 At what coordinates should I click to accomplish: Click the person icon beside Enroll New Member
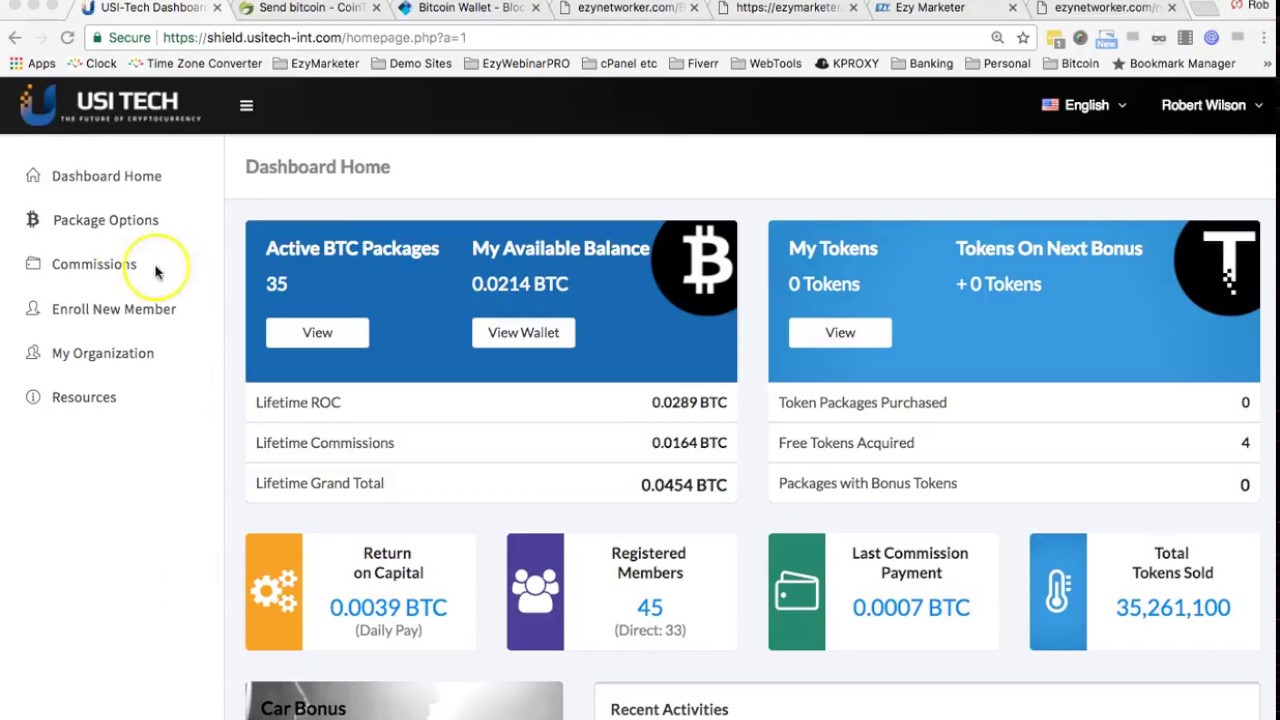click(33, 308)
